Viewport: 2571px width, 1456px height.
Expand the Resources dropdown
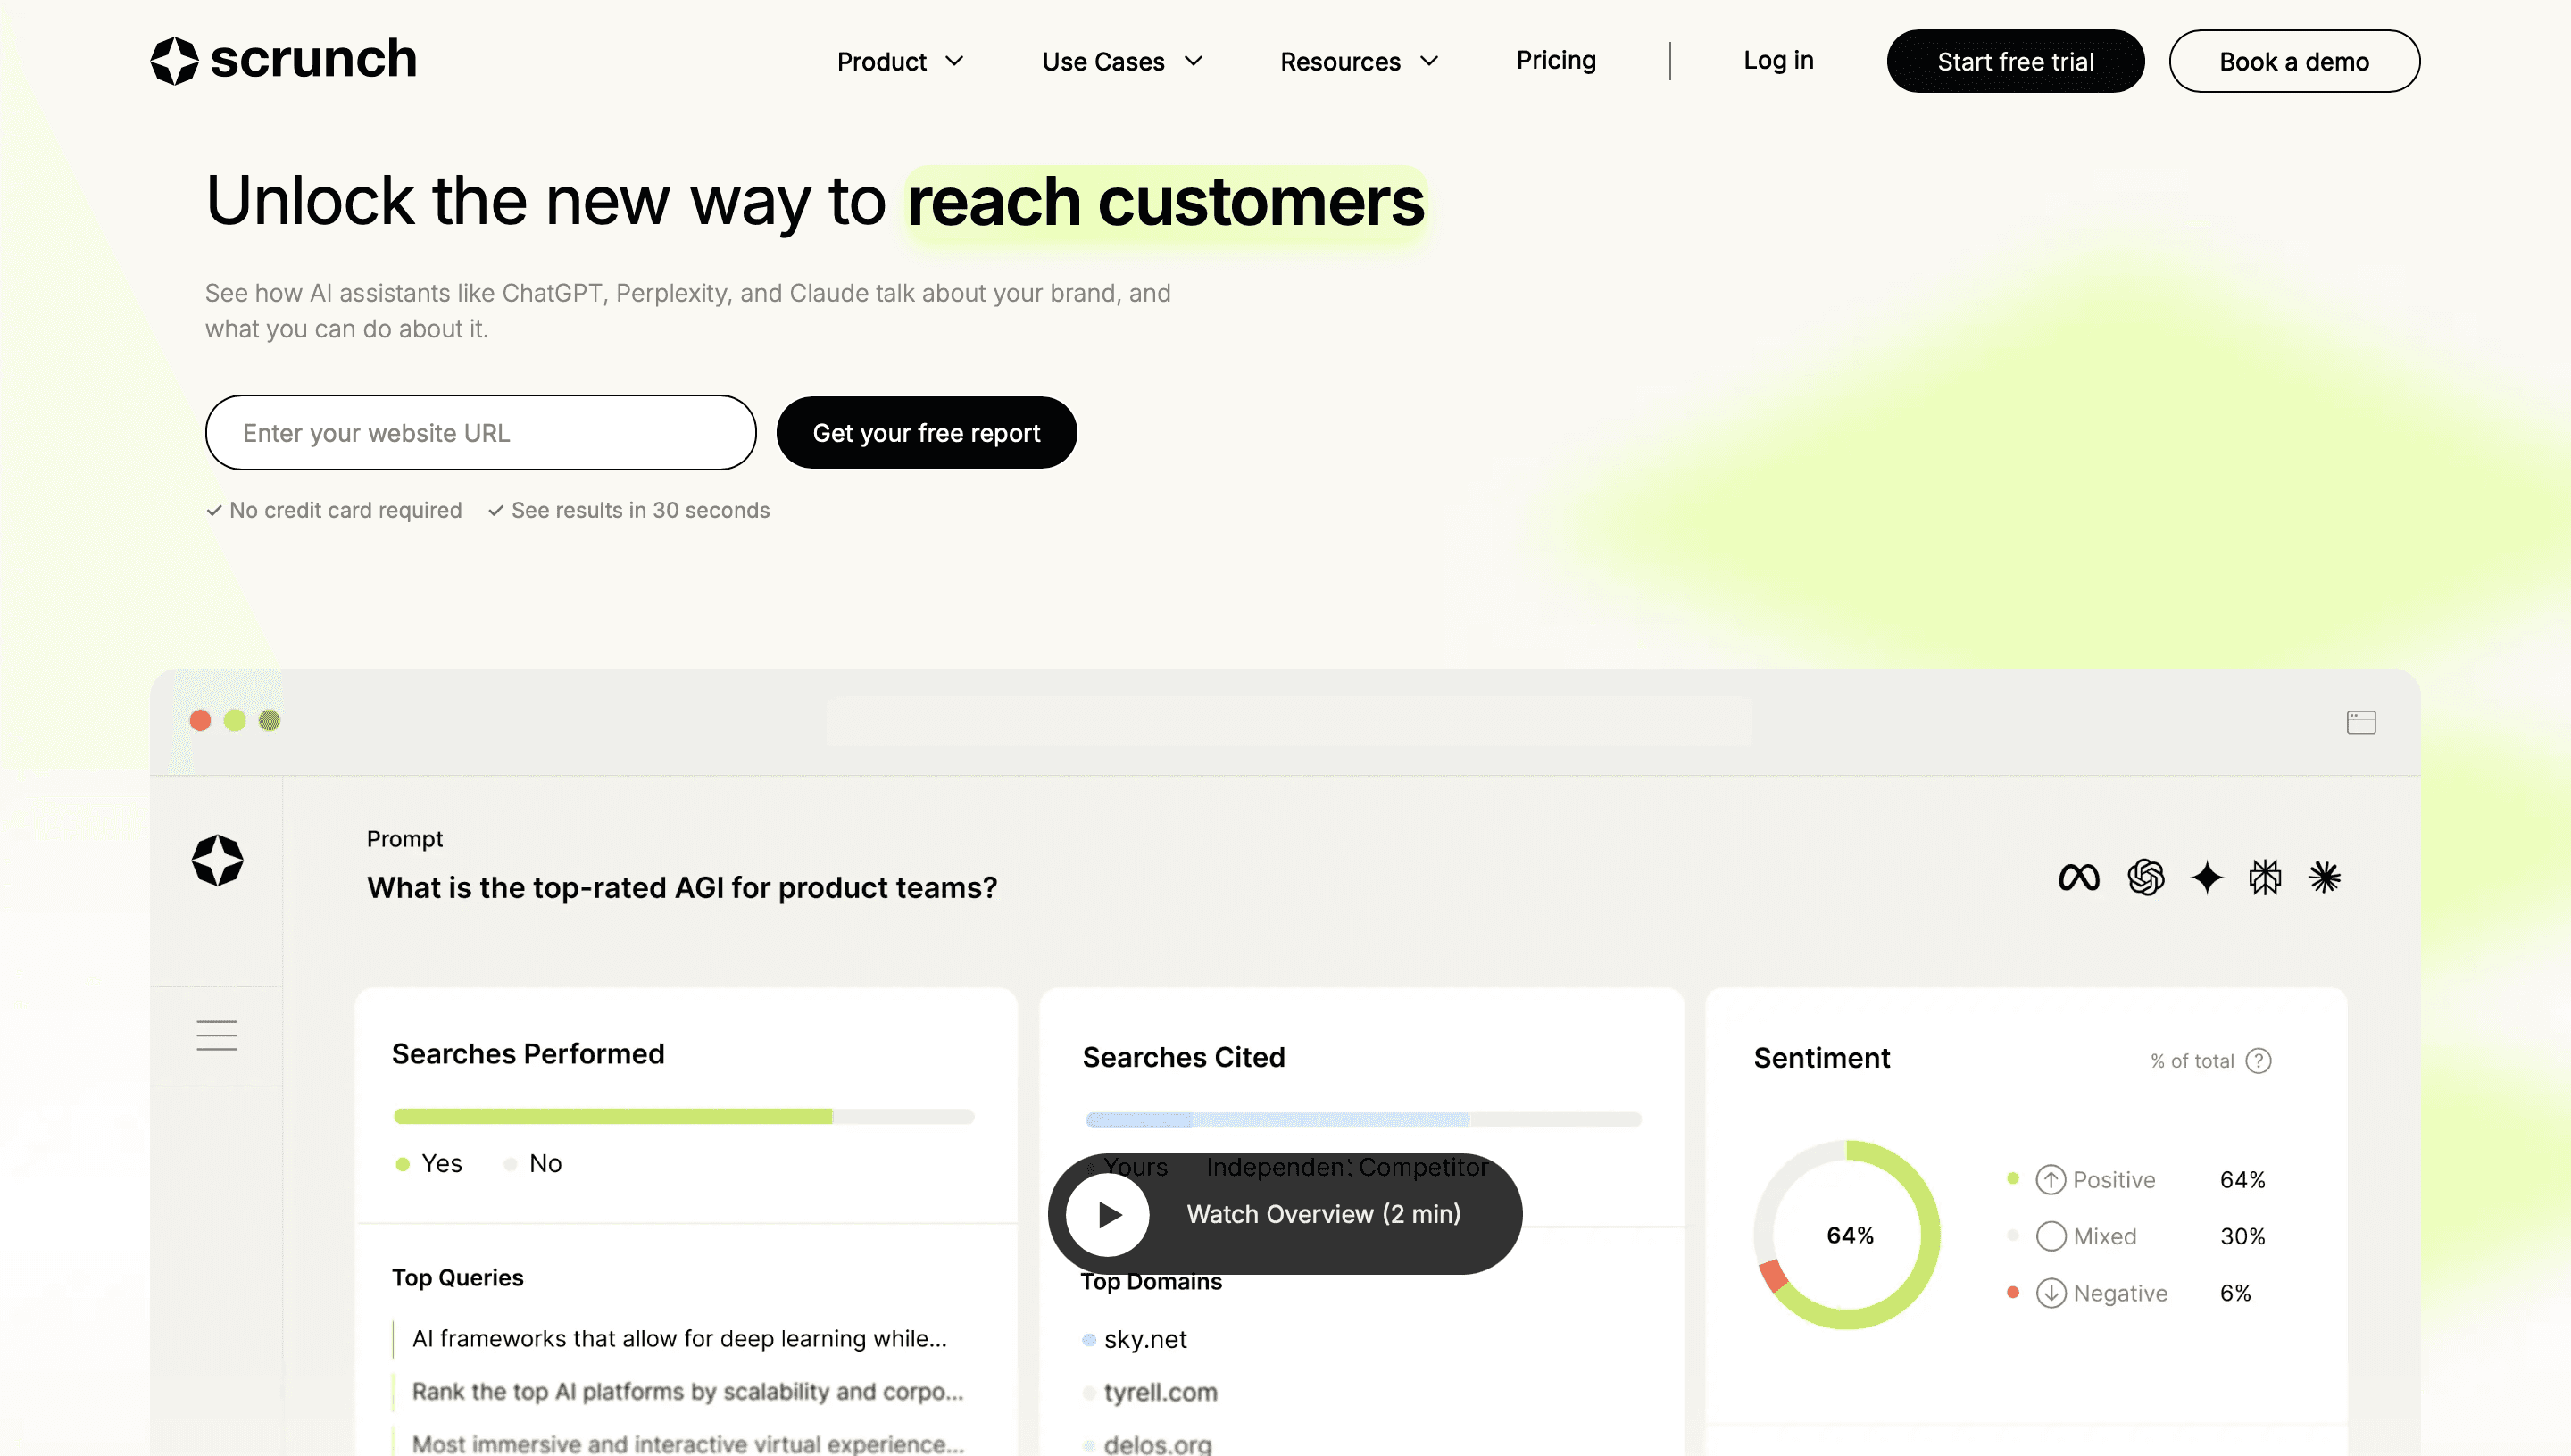coord(1358,61)
